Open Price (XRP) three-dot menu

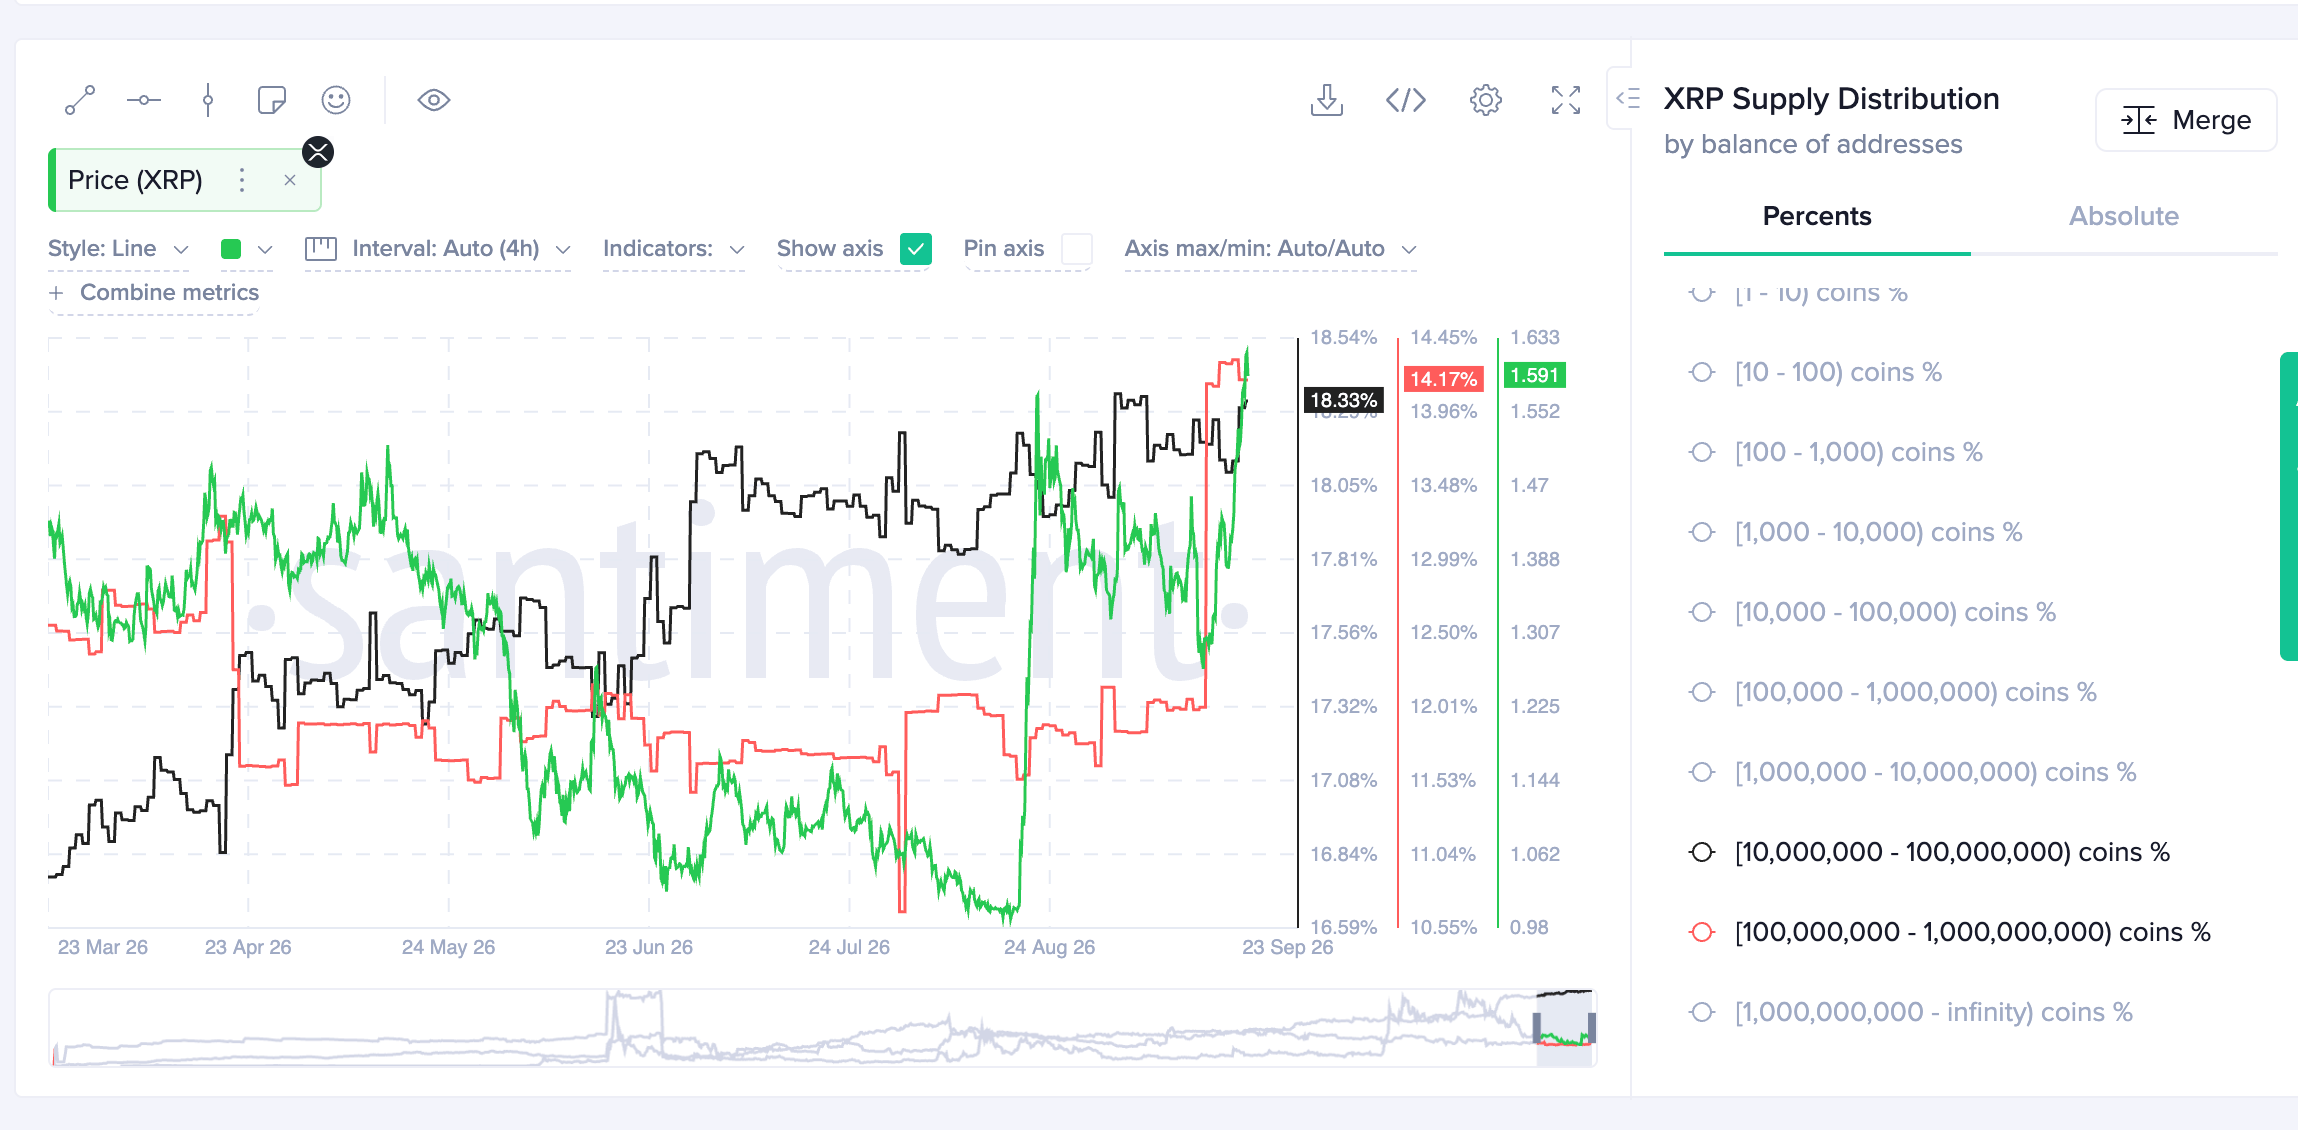(x=242, y=180)
